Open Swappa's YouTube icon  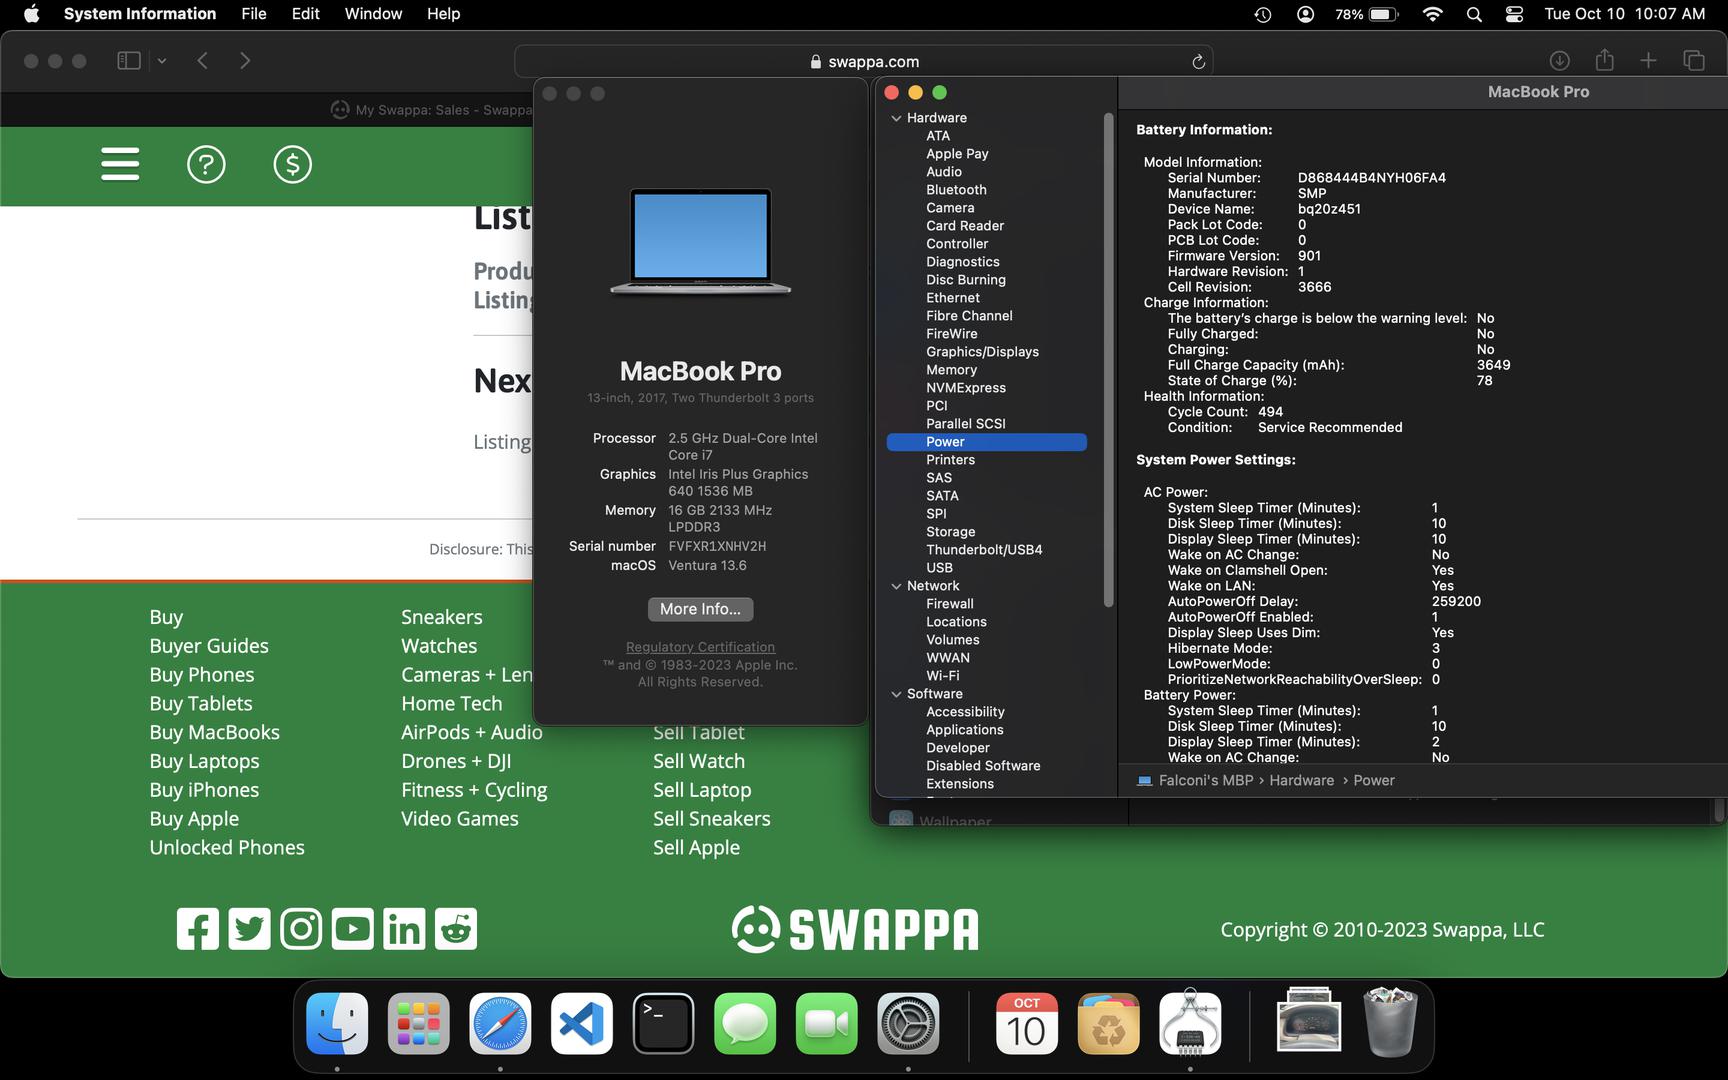coord(352,929)
